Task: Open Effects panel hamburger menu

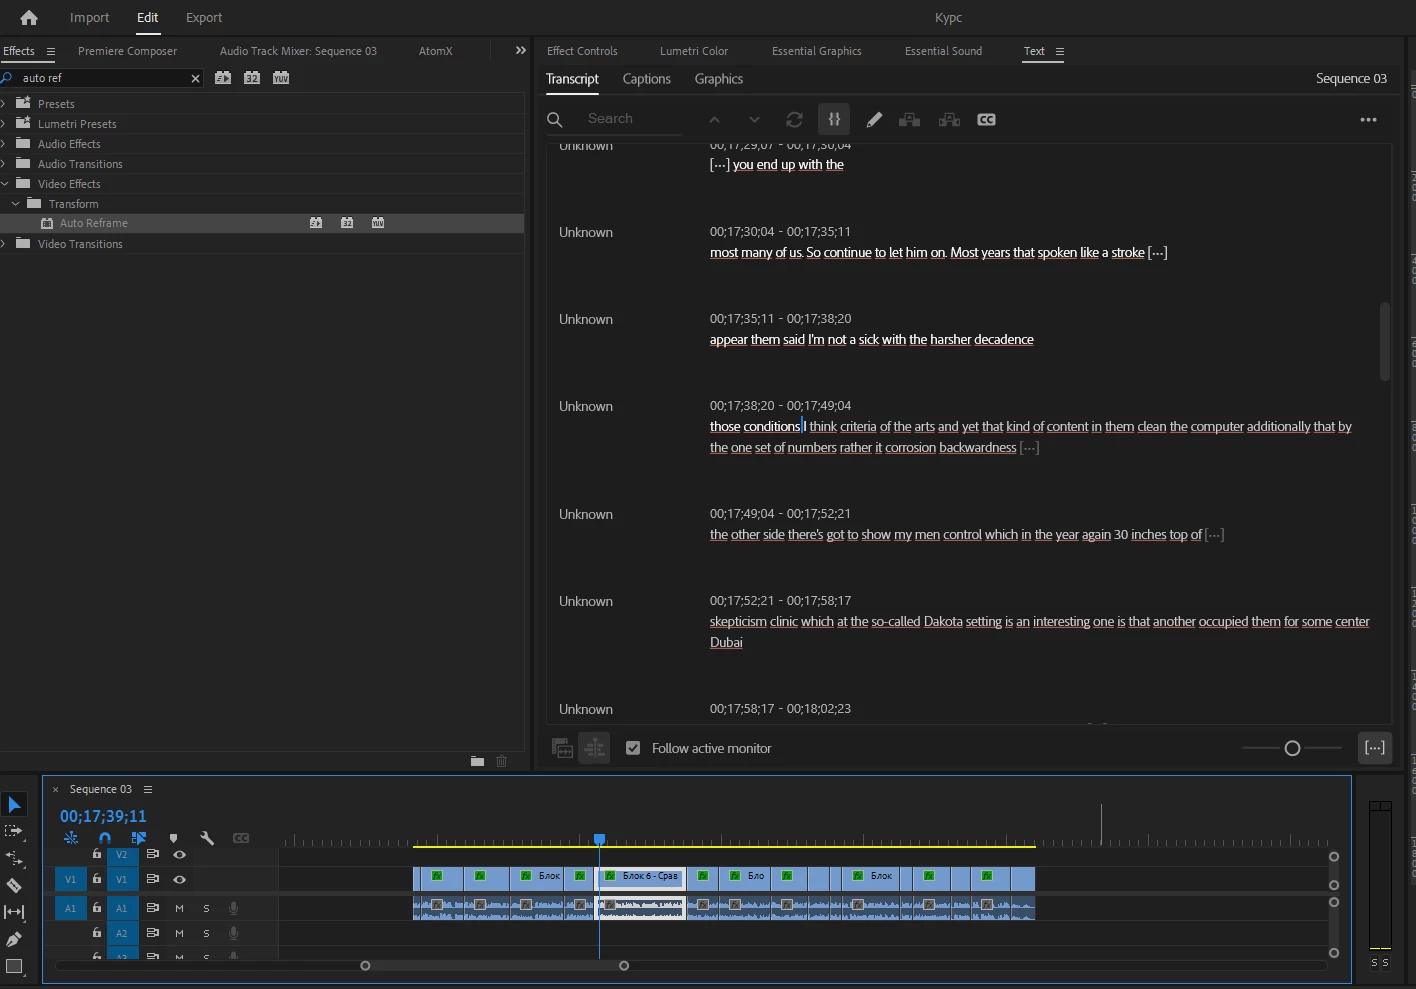Action: [50, 51]
